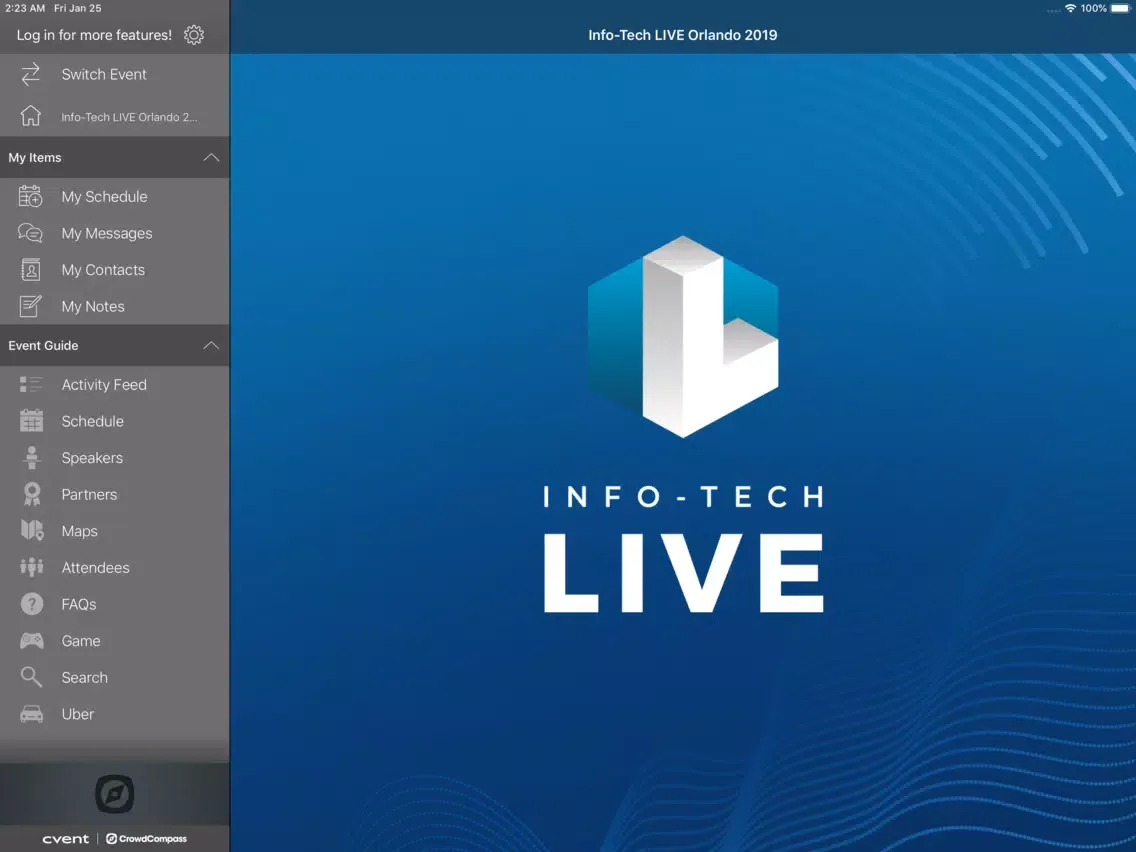The height and width of the screenshot is (852, 1136).
Task: Open My Schedule menu entry
Action: point(114,196)
